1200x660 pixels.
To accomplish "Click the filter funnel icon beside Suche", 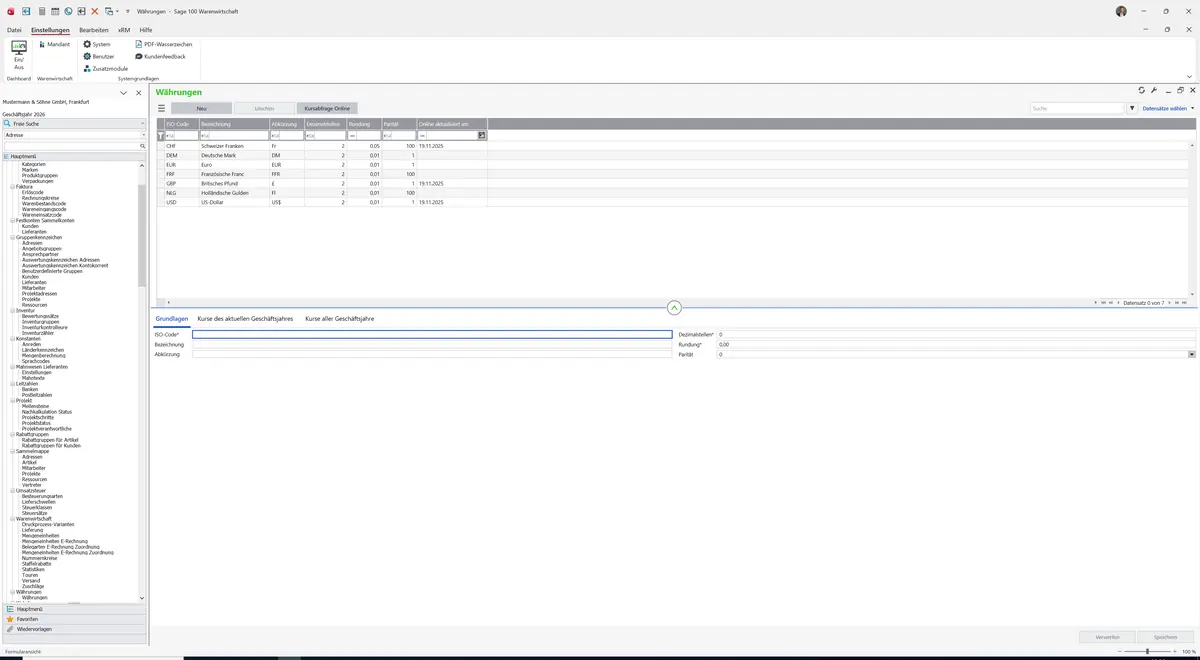I will pyautogui.click(x=1132, y=108).
